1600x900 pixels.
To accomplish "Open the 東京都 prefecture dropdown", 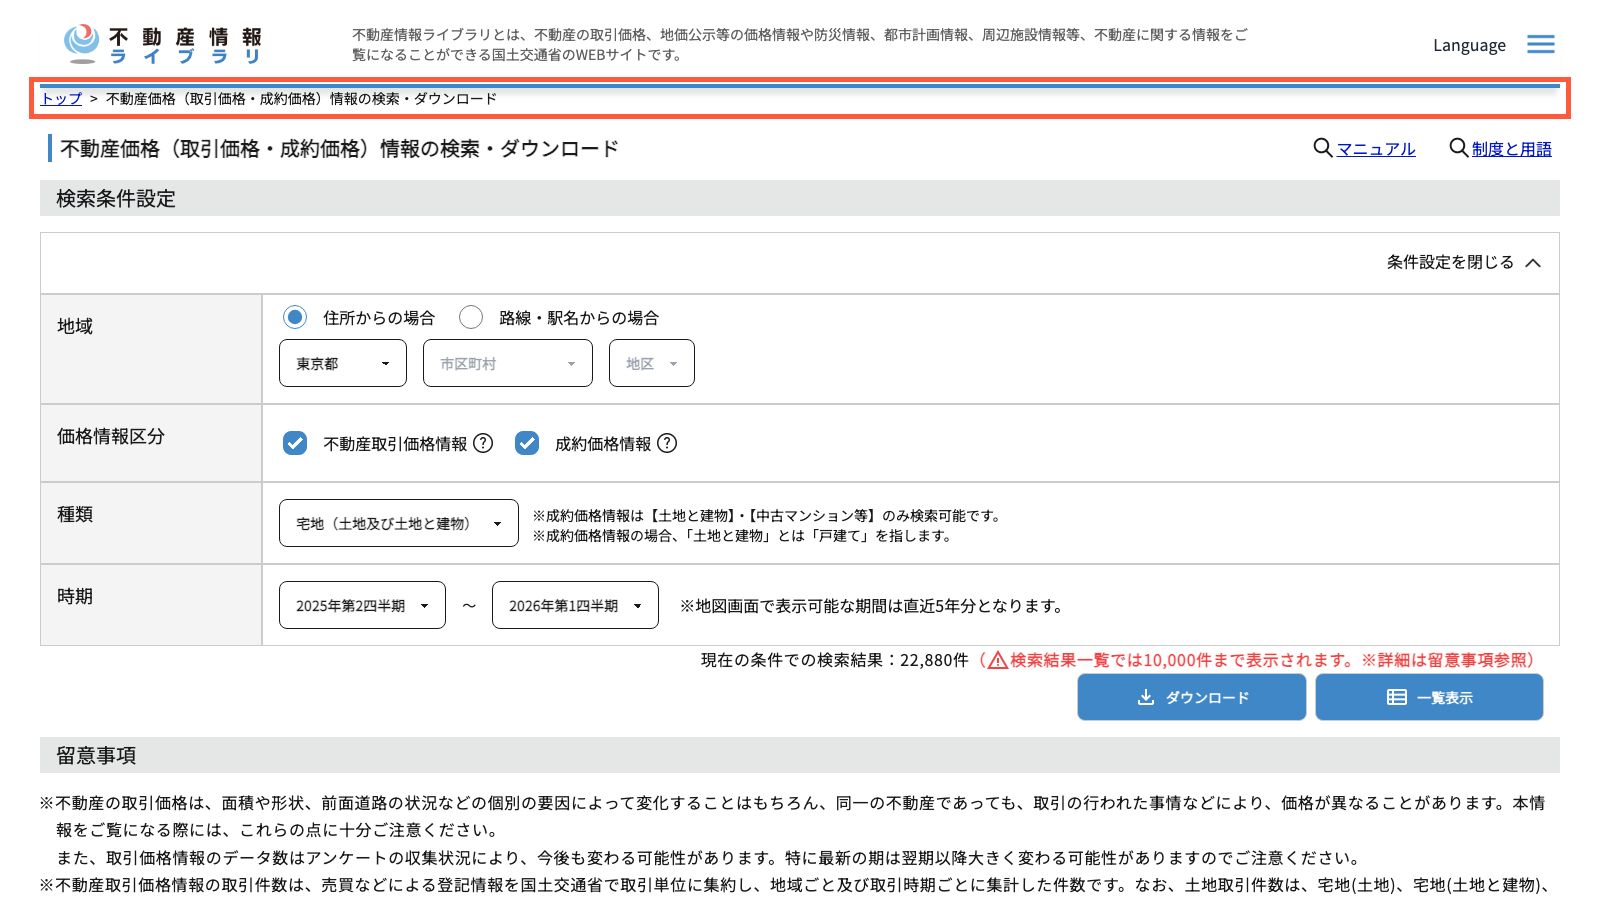I will [343, 363].
